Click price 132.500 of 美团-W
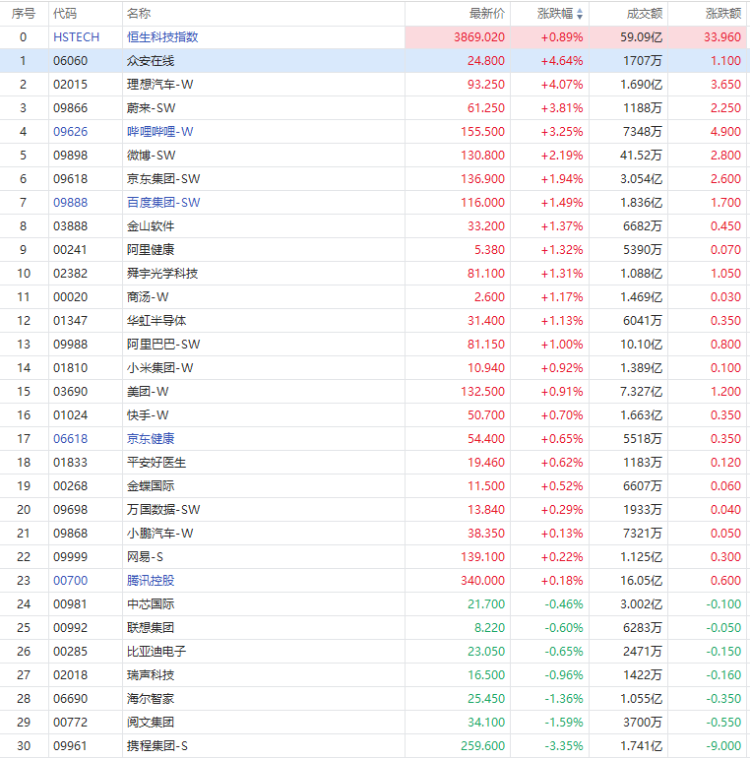Screen dimensions: 750x759 pos(482,392)
